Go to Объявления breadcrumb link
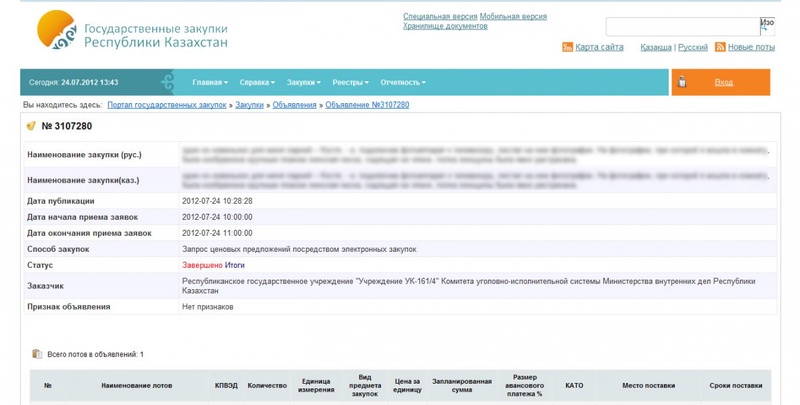 (x=294, y=105)
